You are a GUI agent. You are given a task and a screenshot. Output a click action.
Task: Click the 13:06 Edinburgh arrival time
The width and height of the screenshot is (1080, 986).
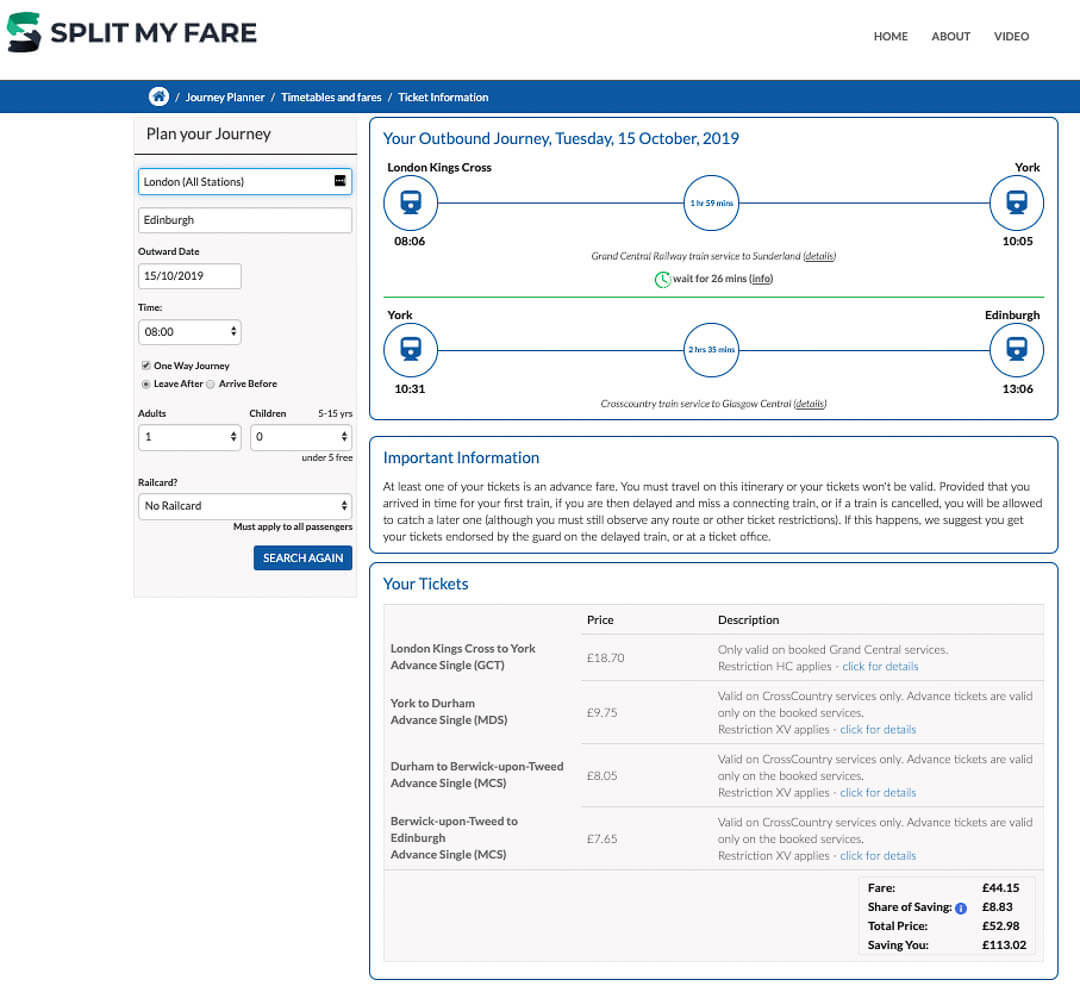[1017, 389]
